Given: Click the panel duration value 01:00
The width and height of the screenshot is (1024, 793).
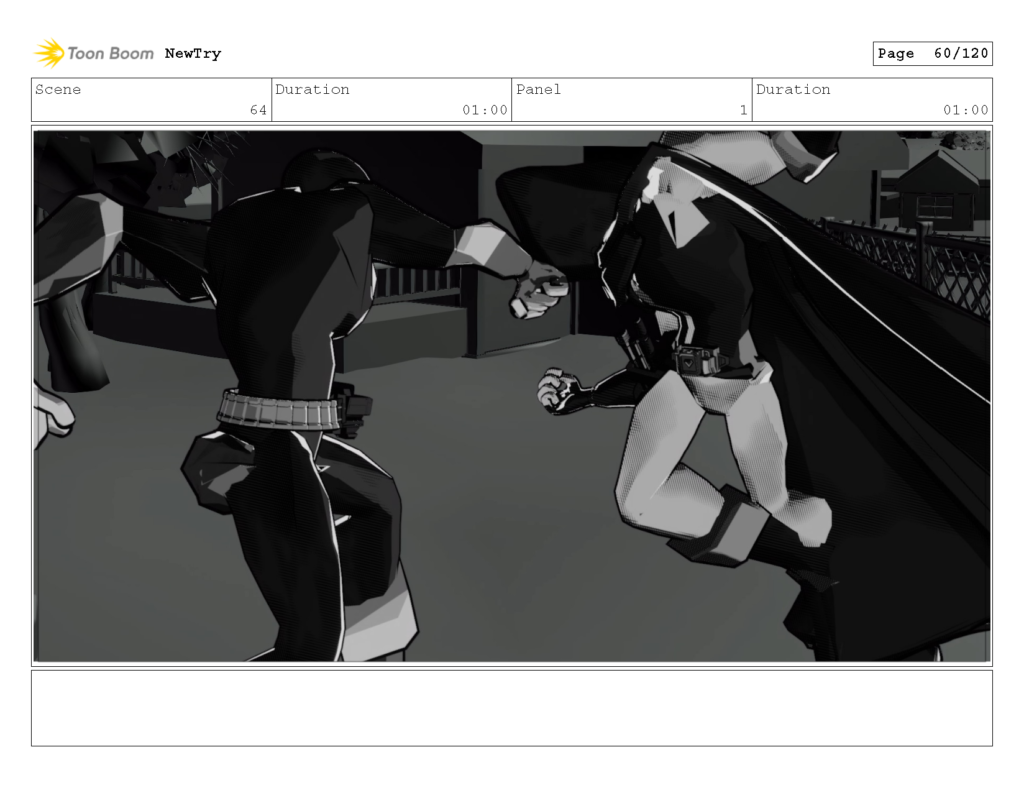Looking at the screenshot, I should pyautogui.click(x=968, y=110).
